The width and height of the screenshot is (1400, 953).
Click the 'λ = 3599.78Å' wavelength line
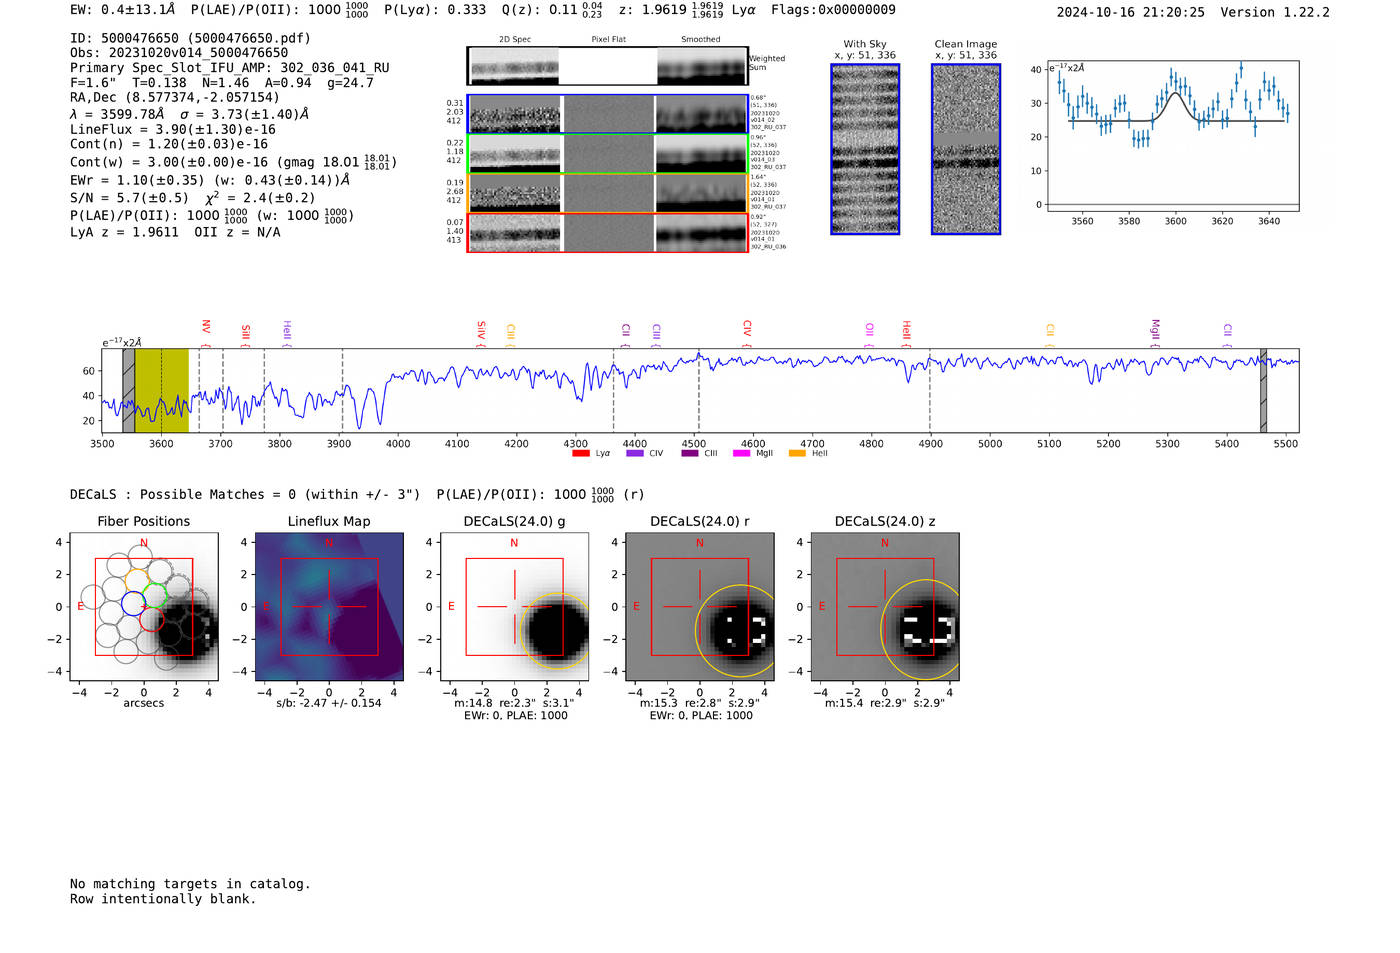[x=190, y=114]
